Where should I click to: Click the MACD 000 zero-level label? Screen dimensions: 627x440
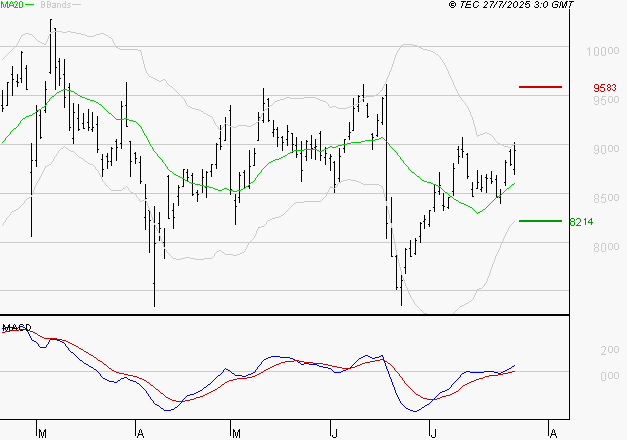(x=610, y=376)
